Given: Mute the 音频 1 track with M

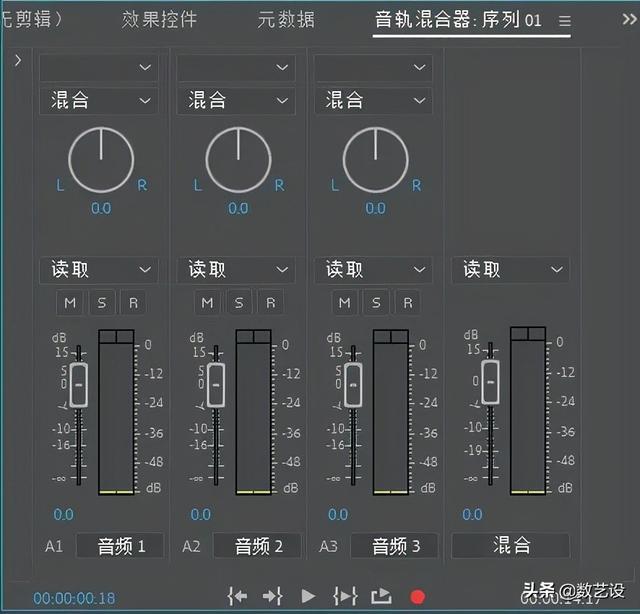Looking at the screenshot, I should pyautogui.click(x=70, y=303).
